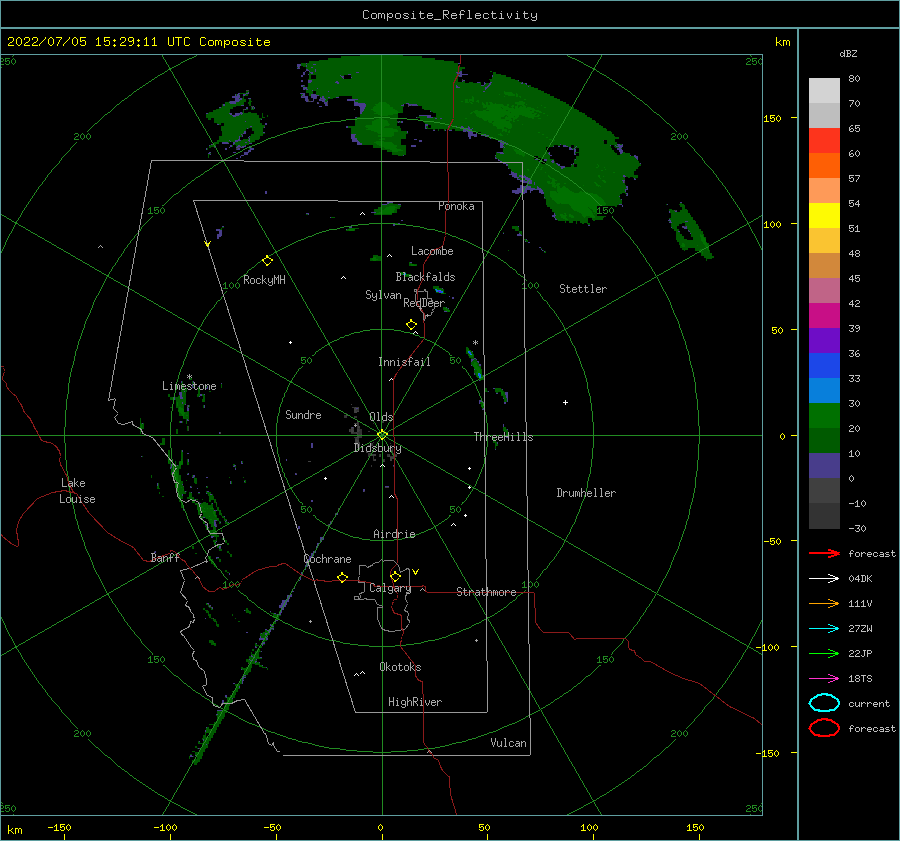The width and height of the screenshot is (900, 841).
Task: Click the Cochrane city label
Action: [x=327, y=559]
